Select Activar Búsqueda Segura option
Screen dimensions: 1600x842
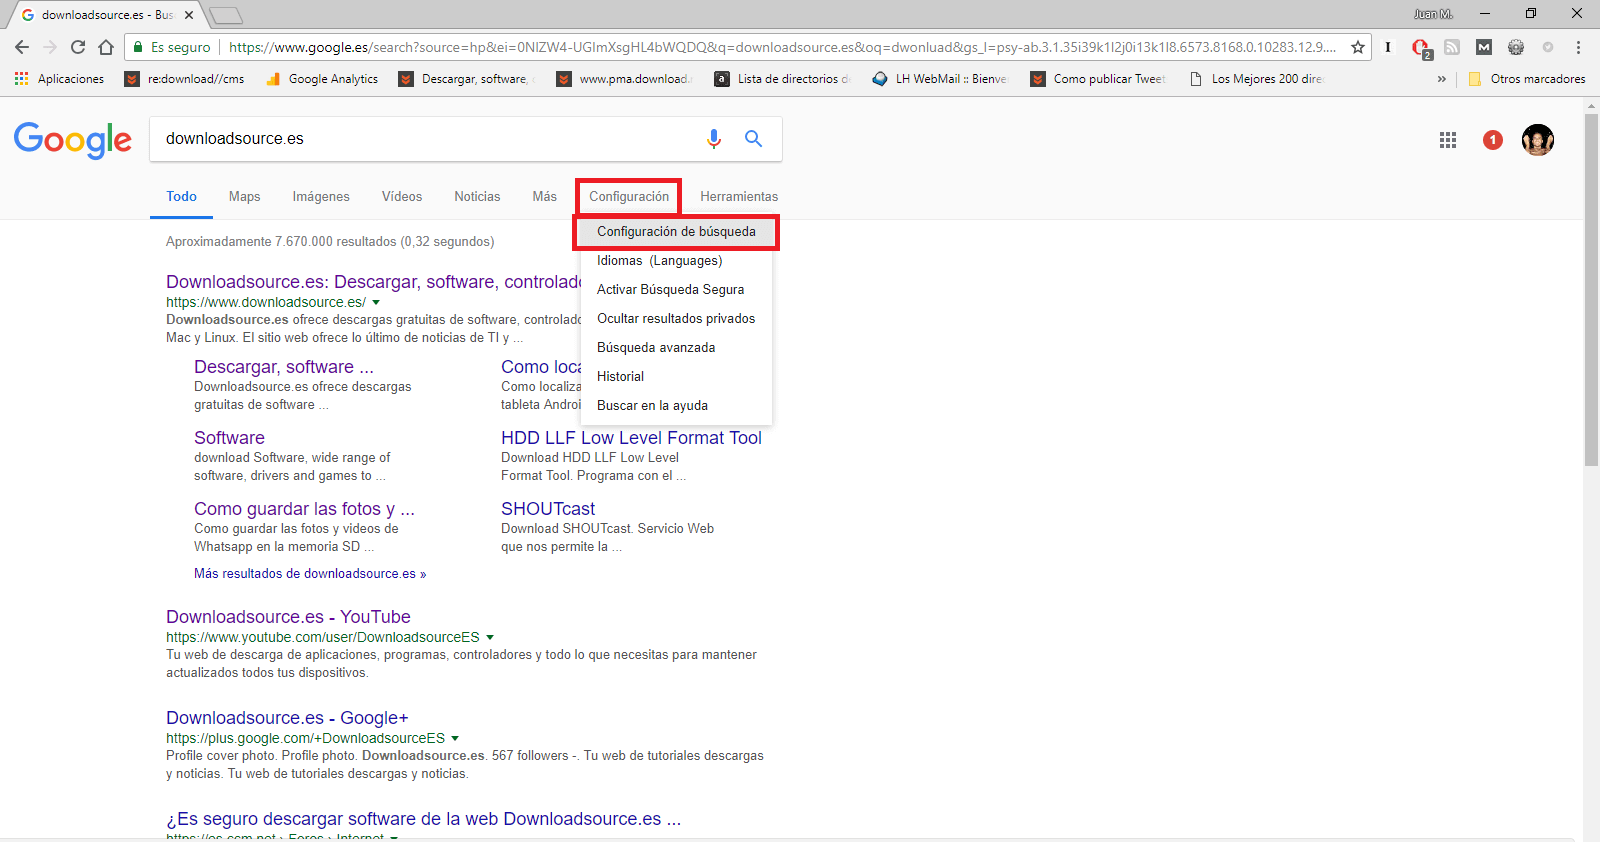point(676,290)
